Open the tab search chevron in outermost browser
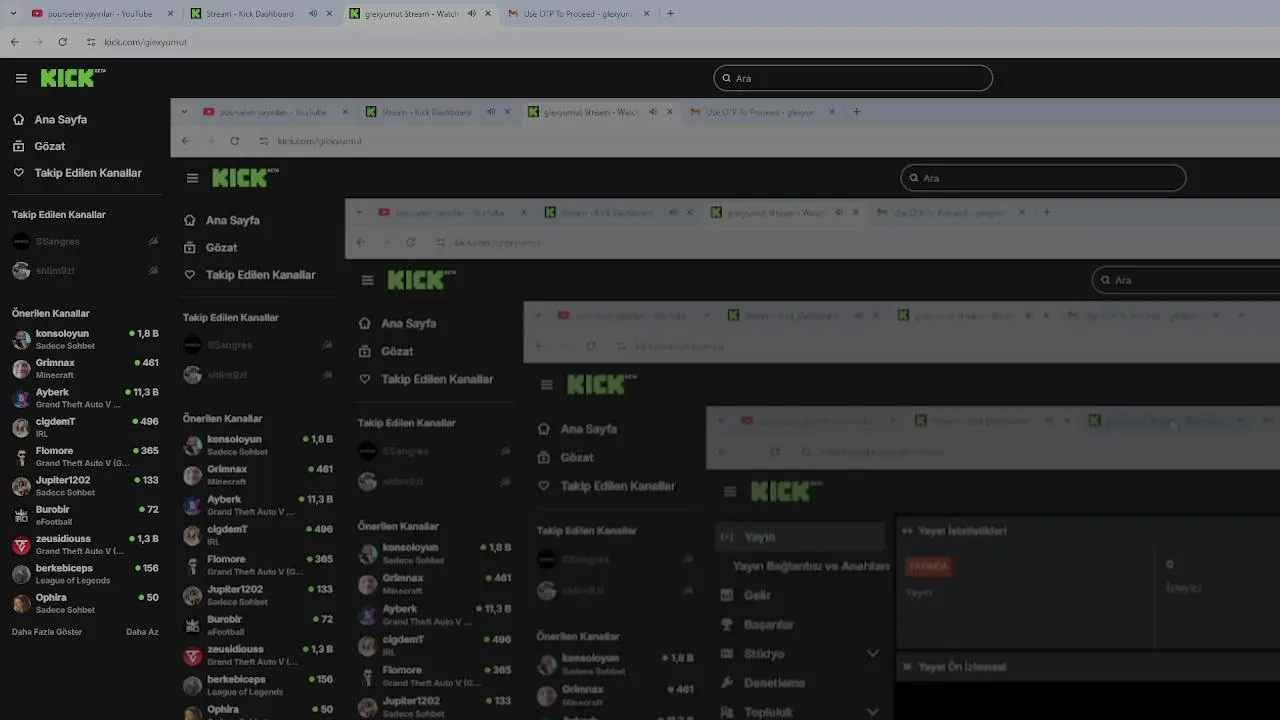 (13, 14)
